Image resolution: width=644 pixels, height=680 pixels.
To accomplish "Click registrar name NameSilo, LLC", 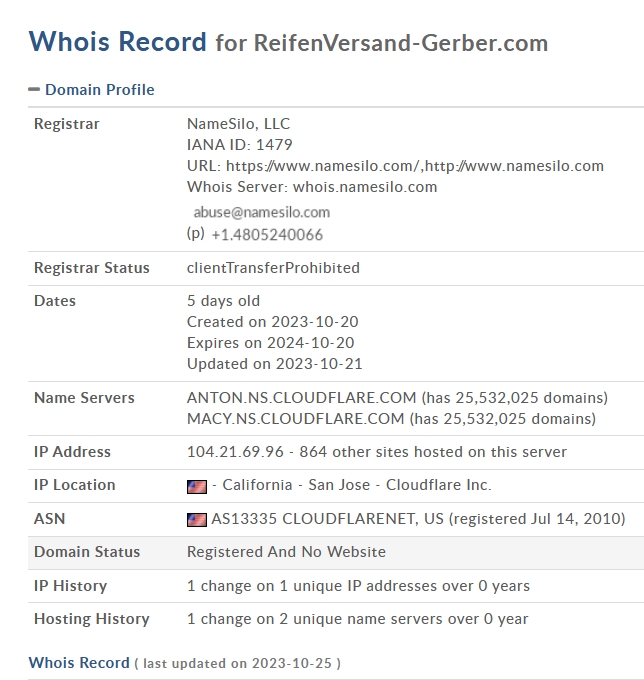I will pos(238,124).
